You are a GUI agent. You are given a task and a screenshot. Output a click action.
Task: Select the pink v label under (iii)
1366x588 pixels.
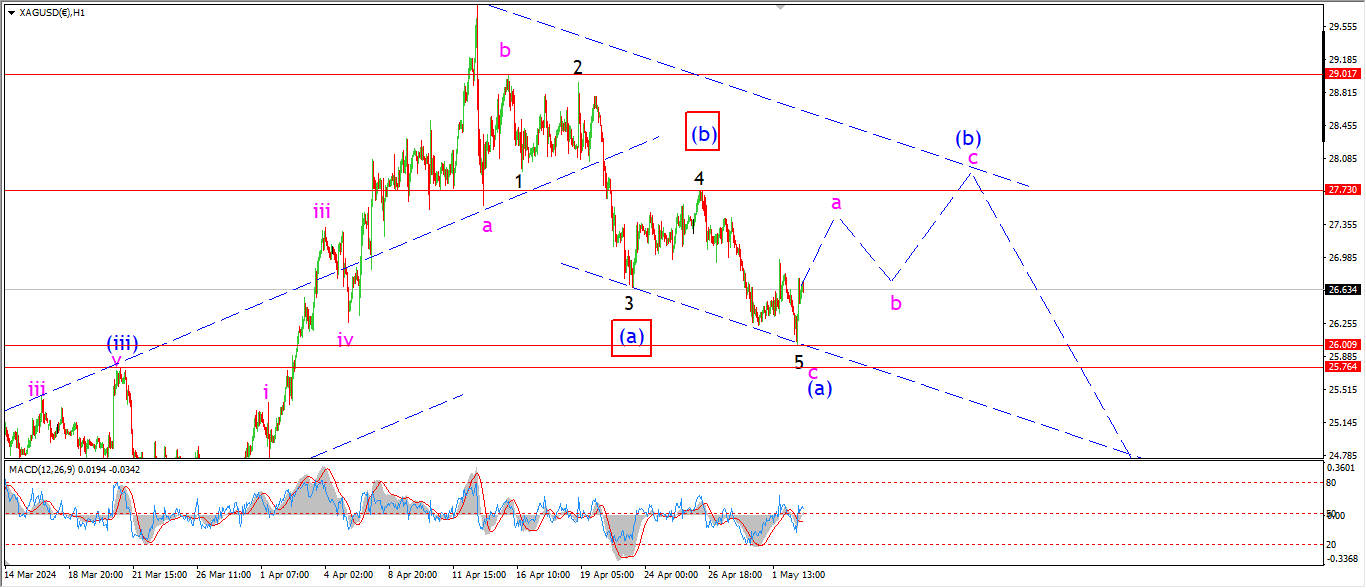tap(117, 361)
